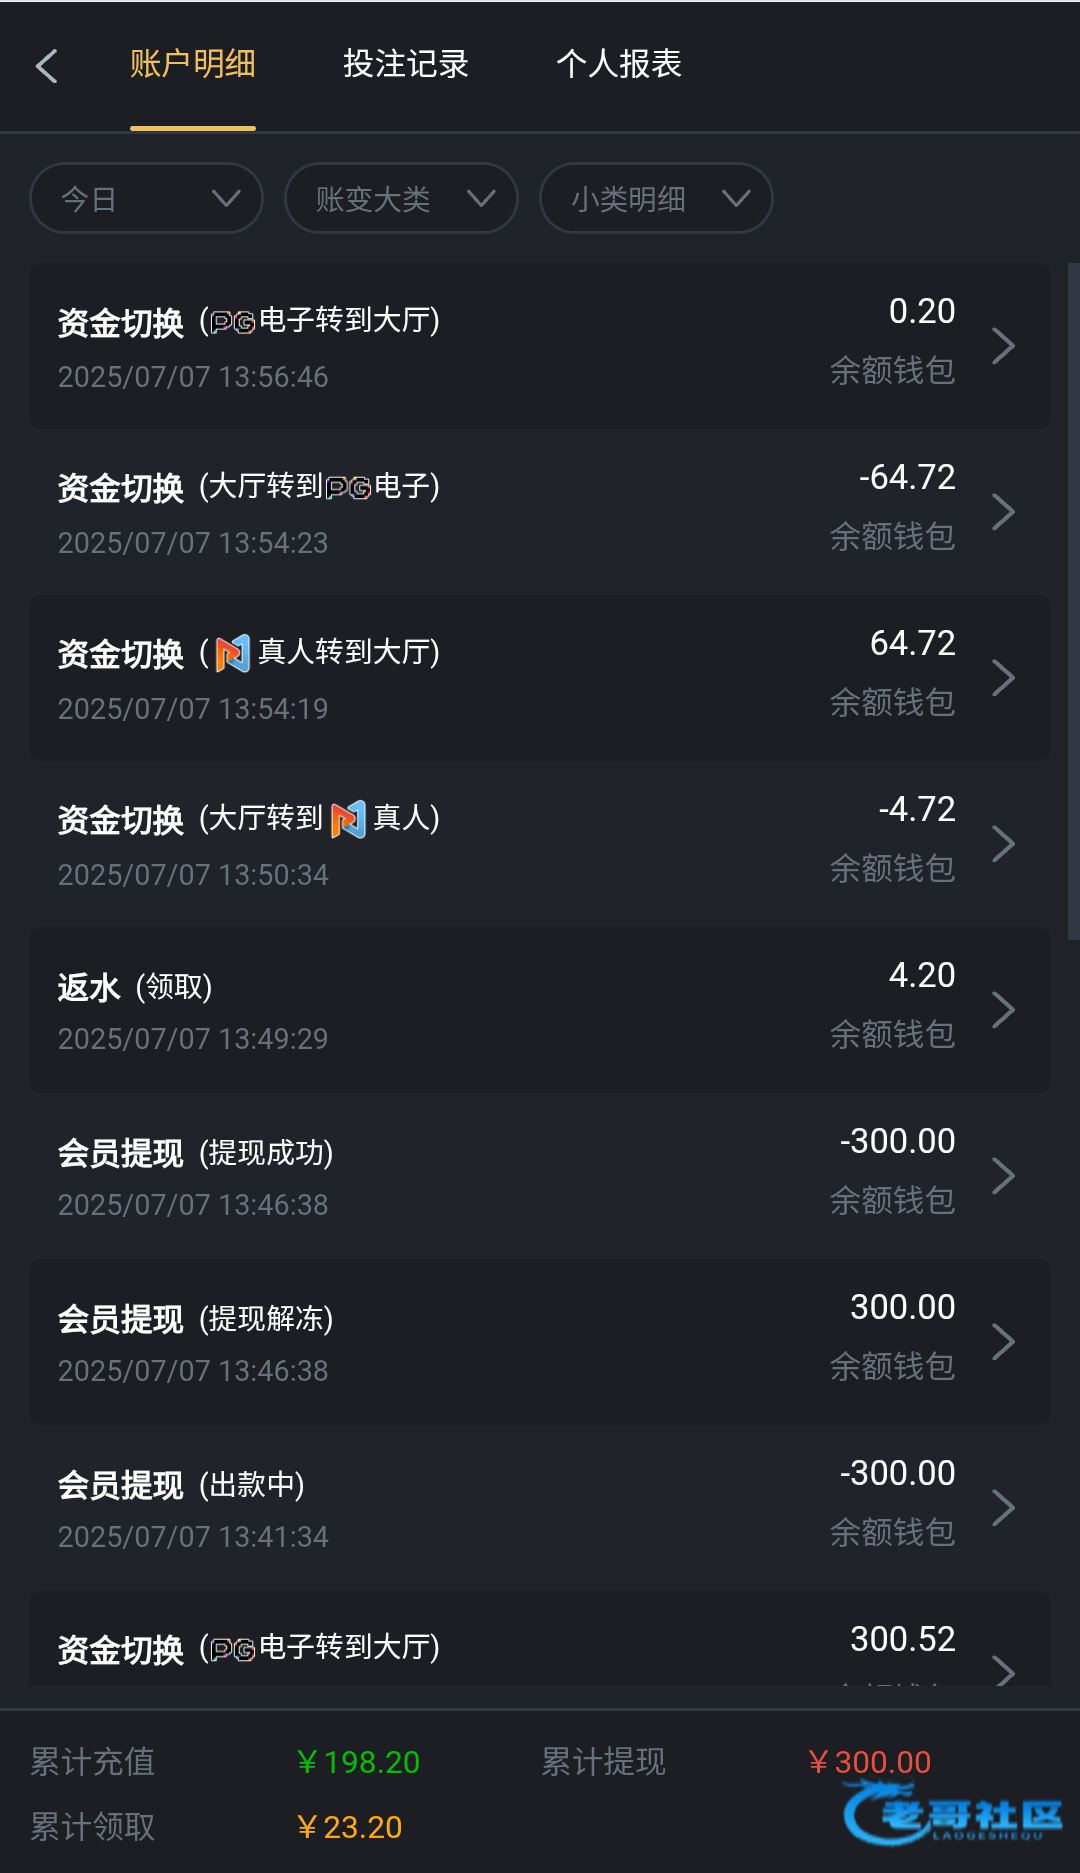Select the 账户明细 tab
Screen dimensions: 1080x1873
coord(192,64)
